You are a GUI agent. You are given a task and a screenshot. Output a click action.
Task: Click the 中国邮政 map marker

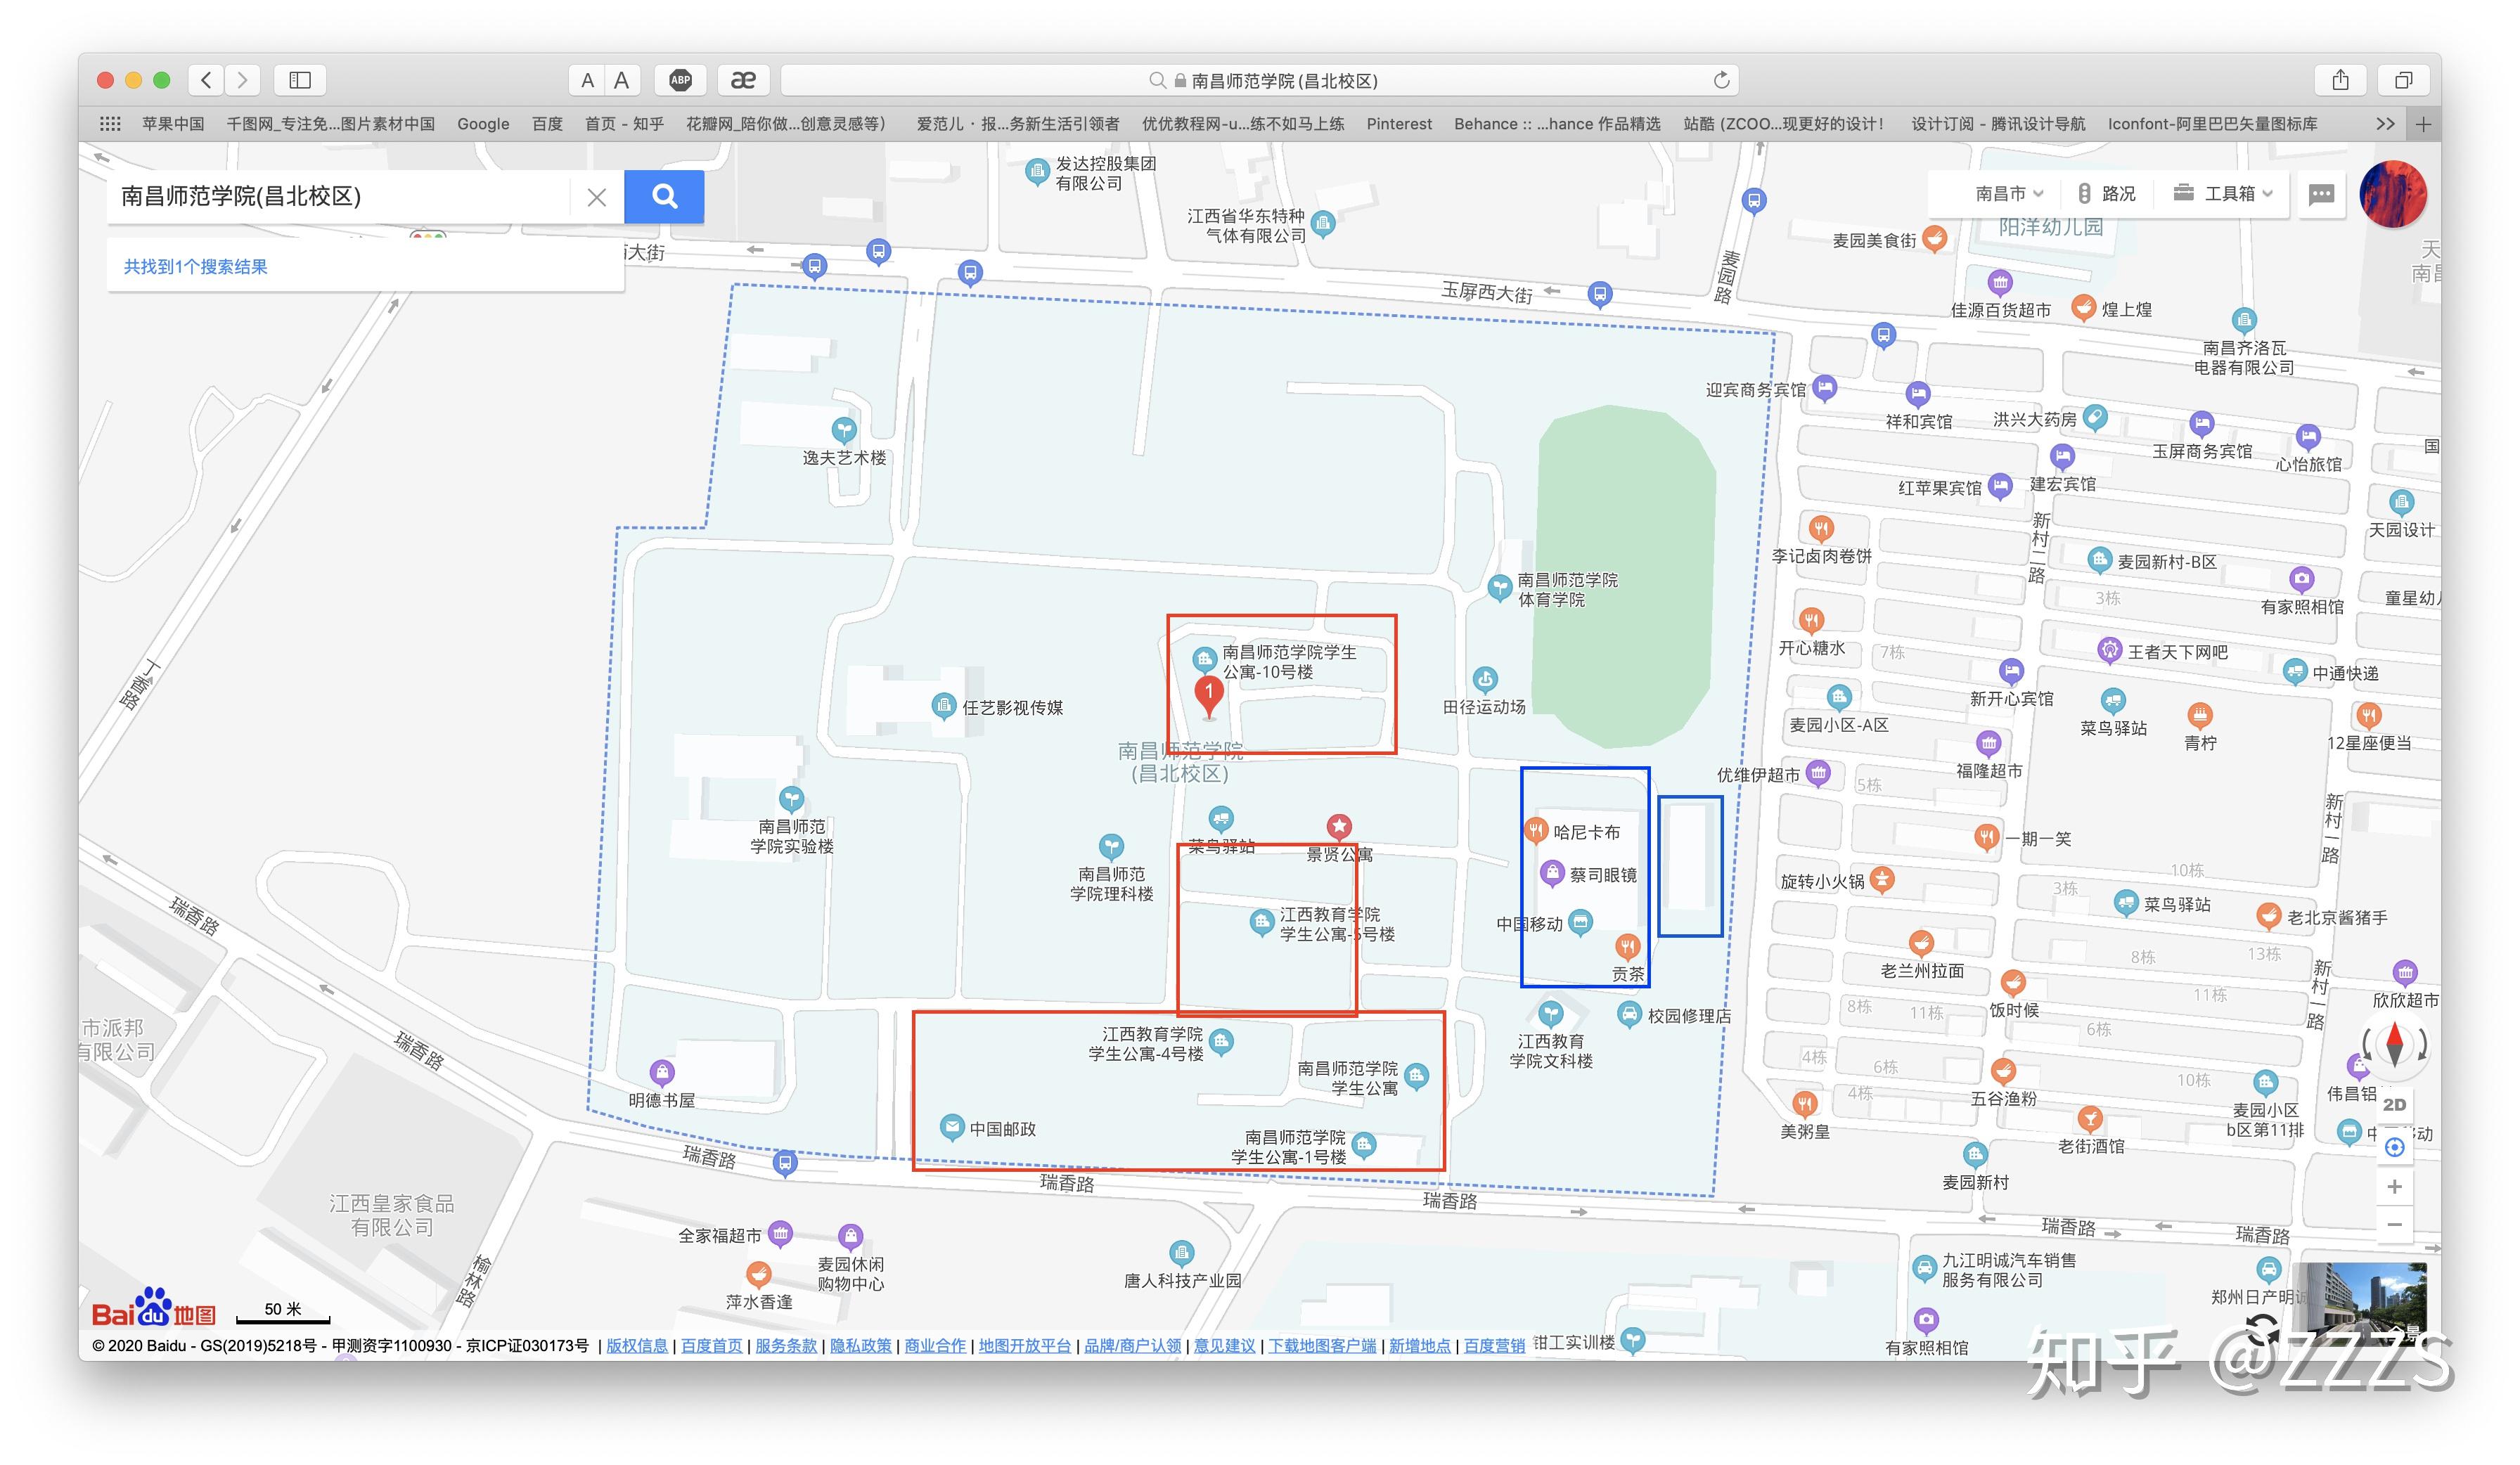pyautogui.click(x=952, y=1128)
